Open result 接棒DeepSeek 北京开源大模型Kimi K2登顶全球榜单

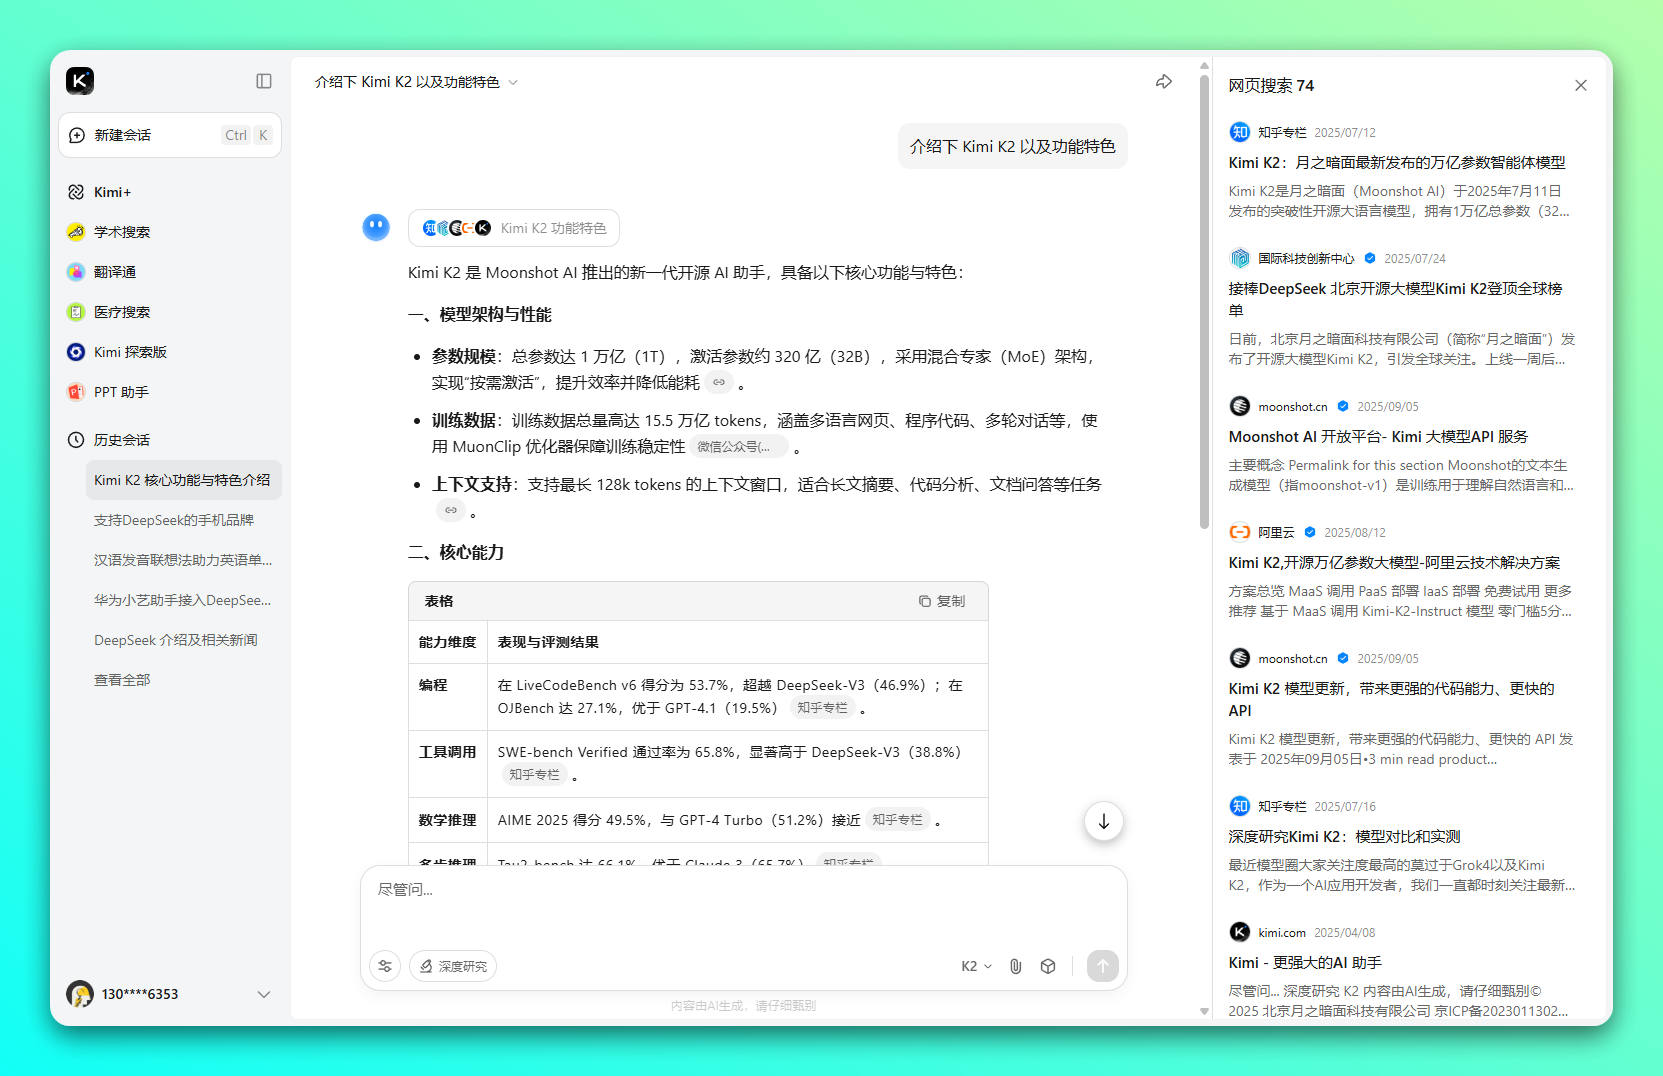click(x=1395, y=300)
